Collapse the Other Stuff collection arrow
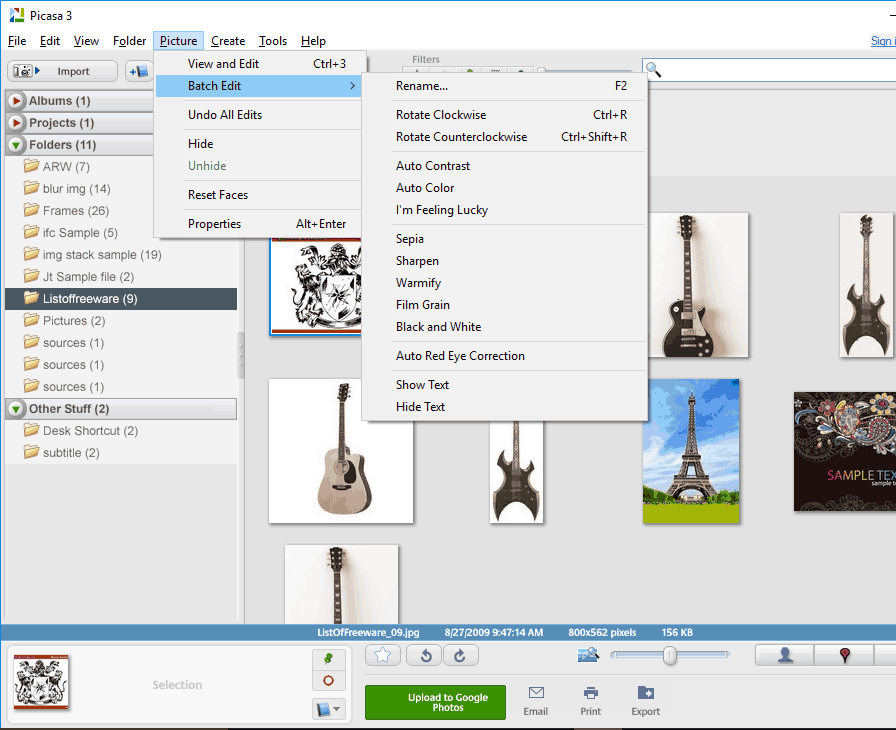 (16, 409)
